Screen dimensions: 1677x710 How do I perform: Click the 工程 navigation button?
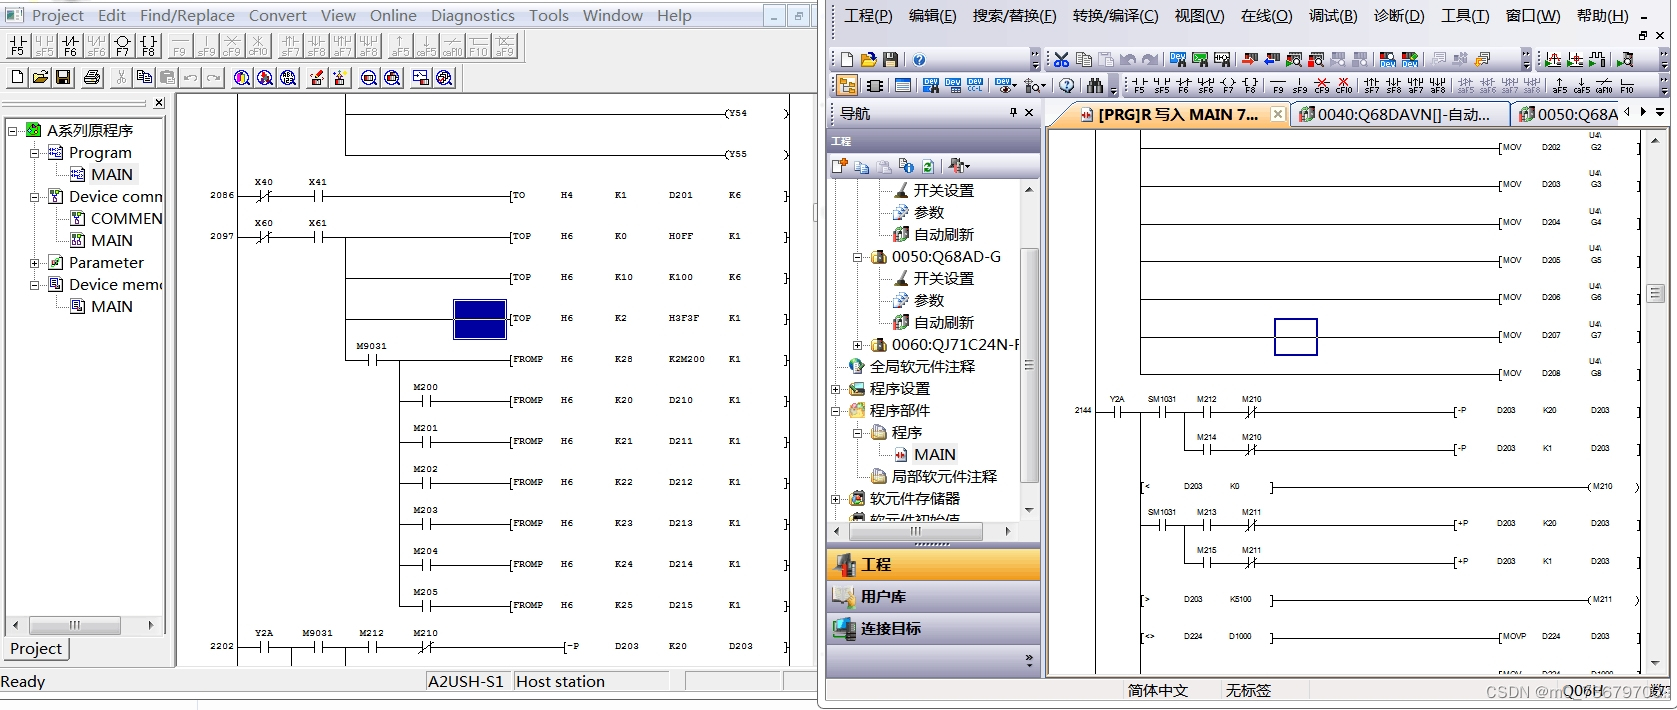(933, 564)
